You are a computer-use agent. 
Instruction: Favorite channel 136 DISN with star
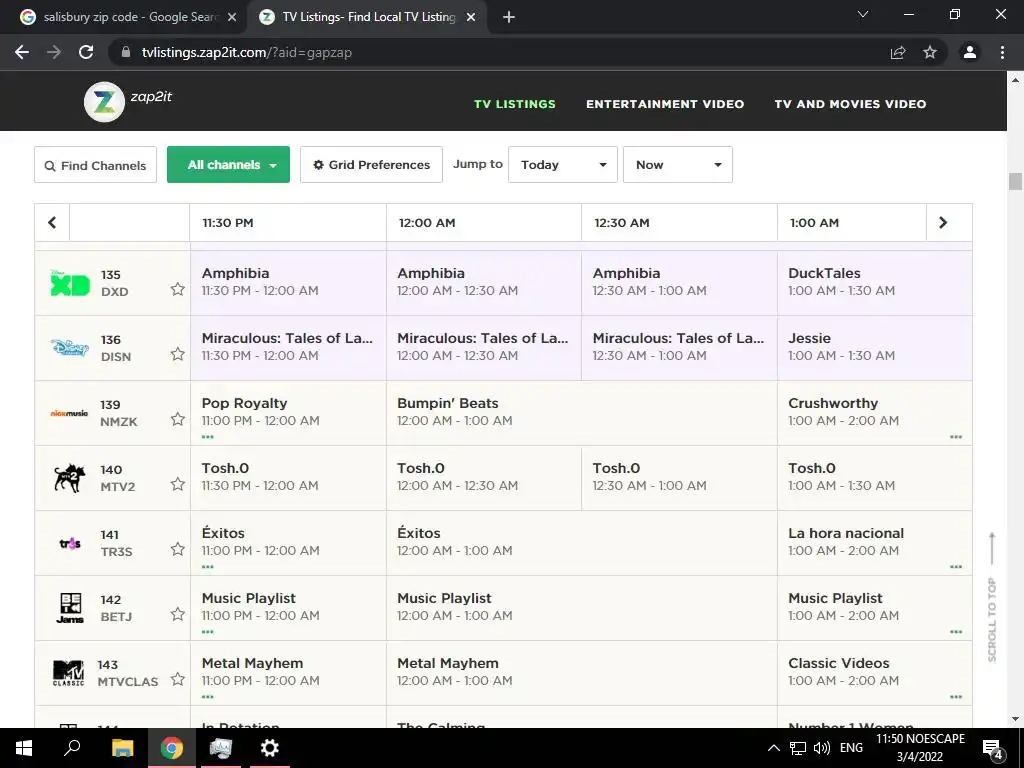[178, 354]
